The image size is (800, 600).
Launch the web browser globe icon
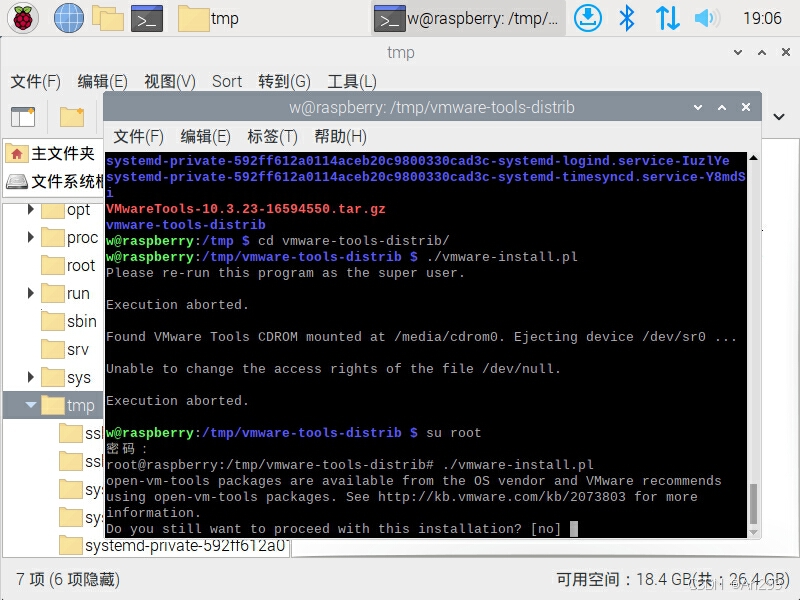tap(68, 18)
